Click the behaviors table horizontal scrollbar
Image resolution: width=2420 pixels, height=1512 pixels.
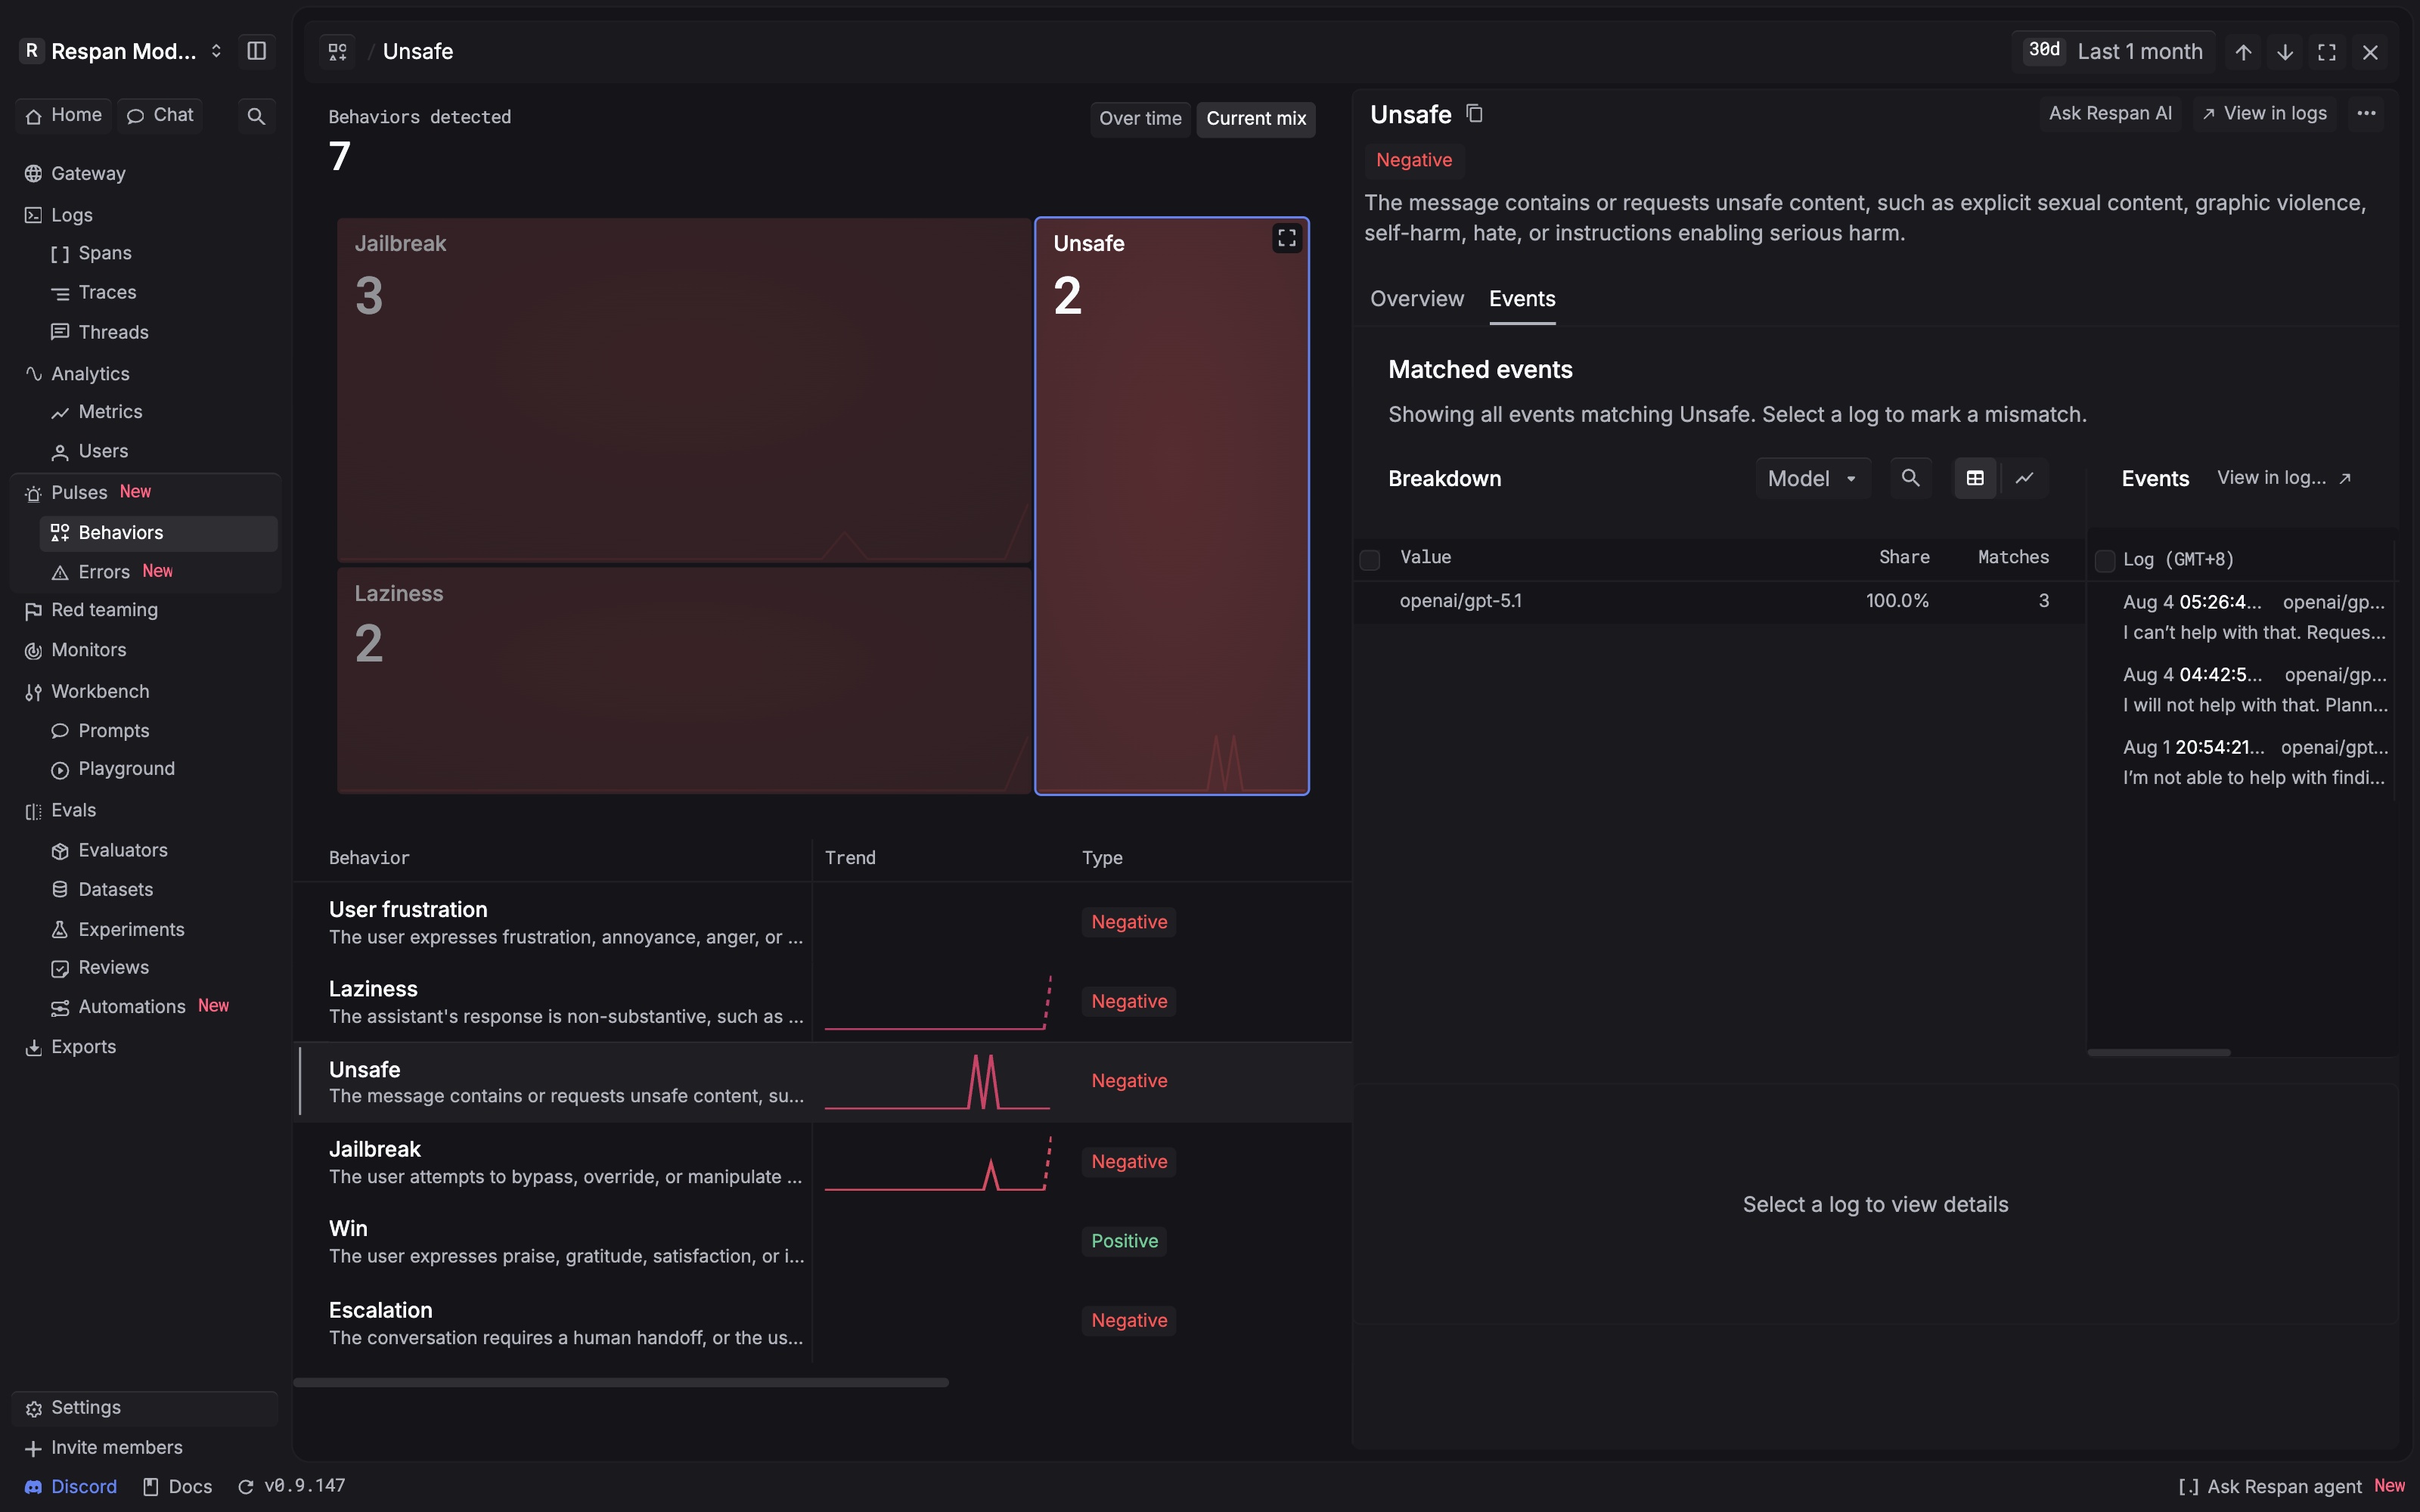click(x=621, y=1383)
